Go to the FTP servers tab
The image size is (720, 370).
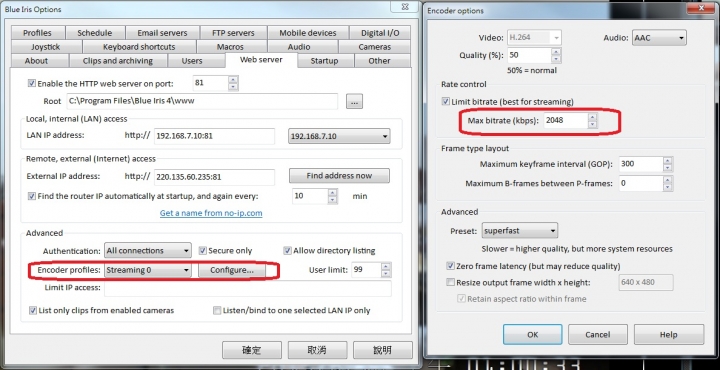click(x=233, y=33)
